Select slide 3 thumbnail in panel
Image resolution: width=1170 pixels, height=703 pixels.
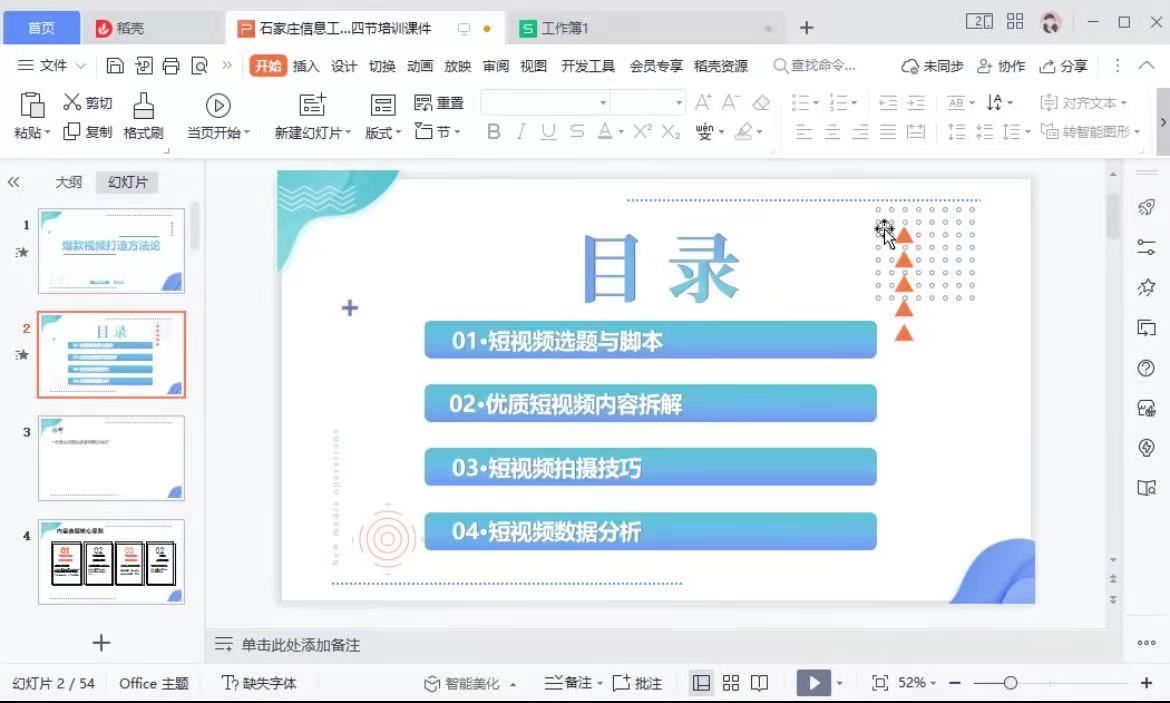click(111, 458)
